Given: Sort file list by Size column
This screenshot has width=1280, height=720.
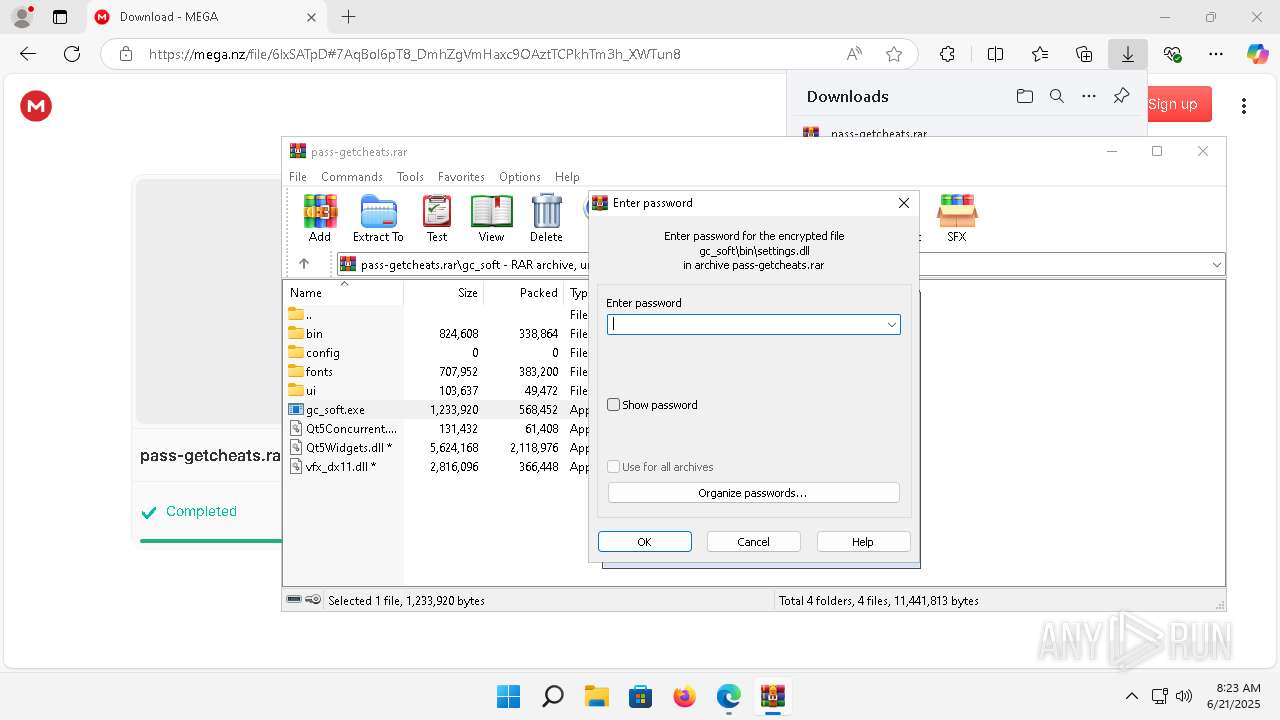Looking at the screenshot, I should (444, 293).
